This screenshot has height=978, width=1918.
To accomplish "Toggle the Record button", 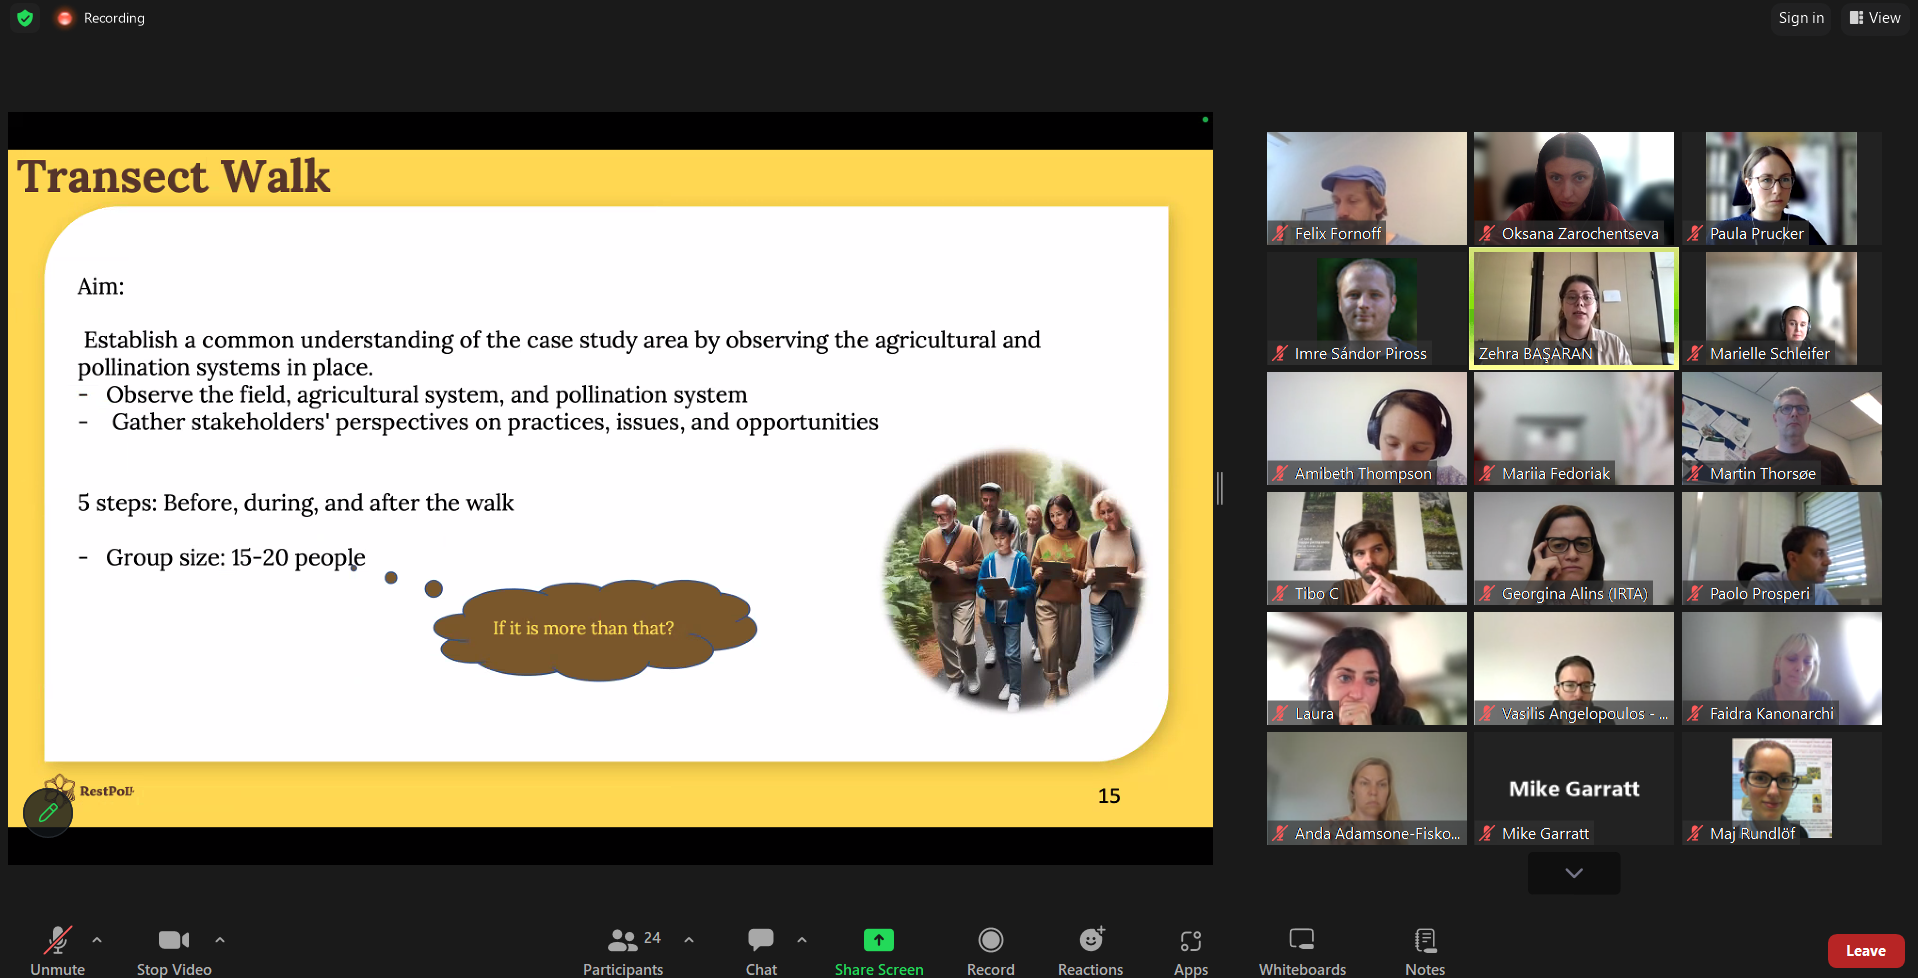I will (990, 951).
